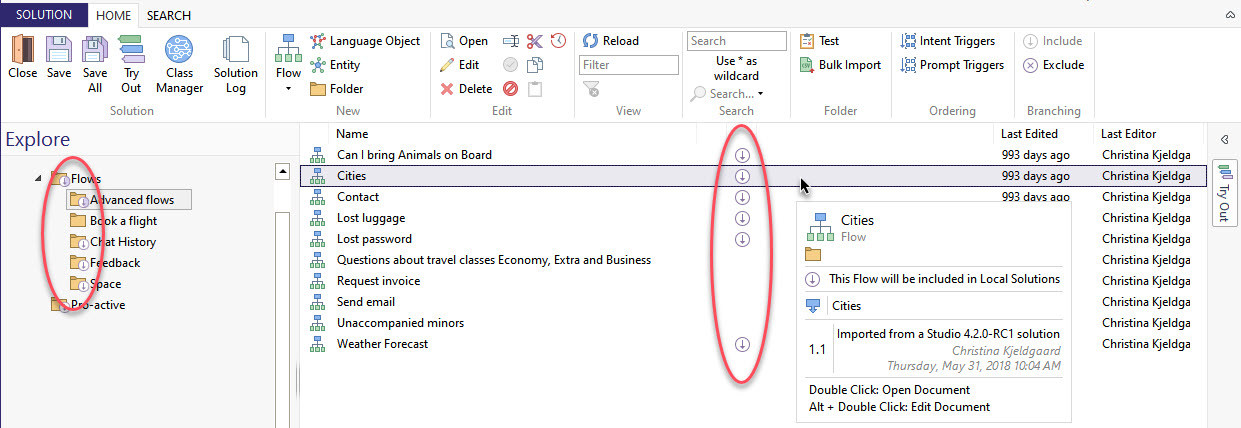The image size is (1241, 428).
Task: Expand the Search options dropdown
Action: coord(760,94)
